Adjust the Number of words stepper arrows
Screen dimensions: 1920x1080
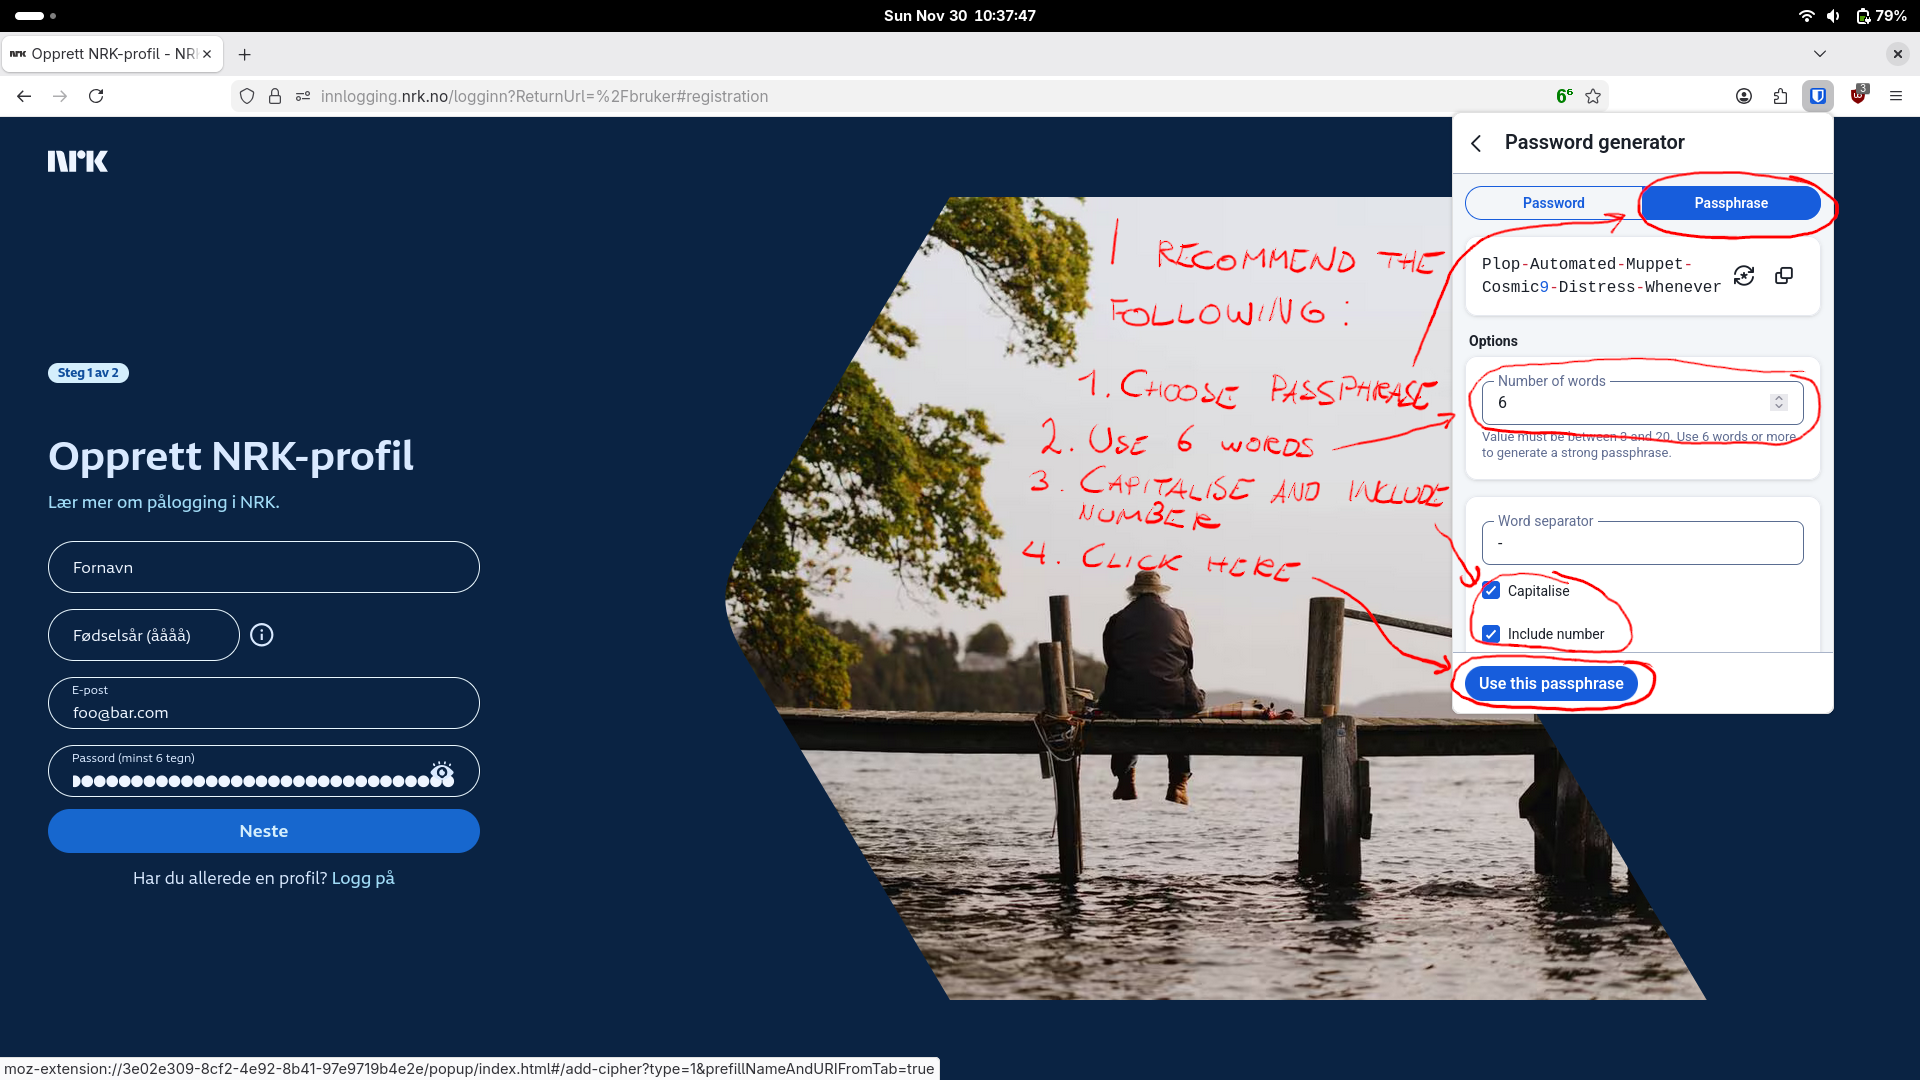[1778, 402]
